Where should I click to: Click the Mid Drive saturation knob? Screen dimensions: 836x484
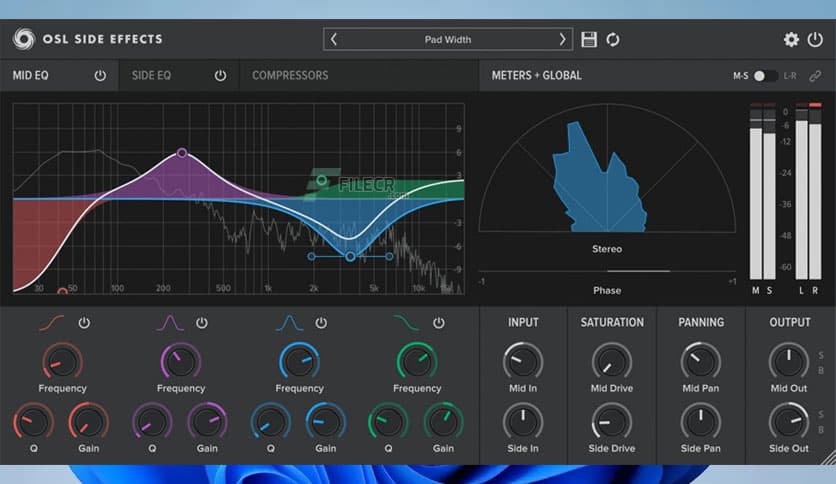pos(612,362)
